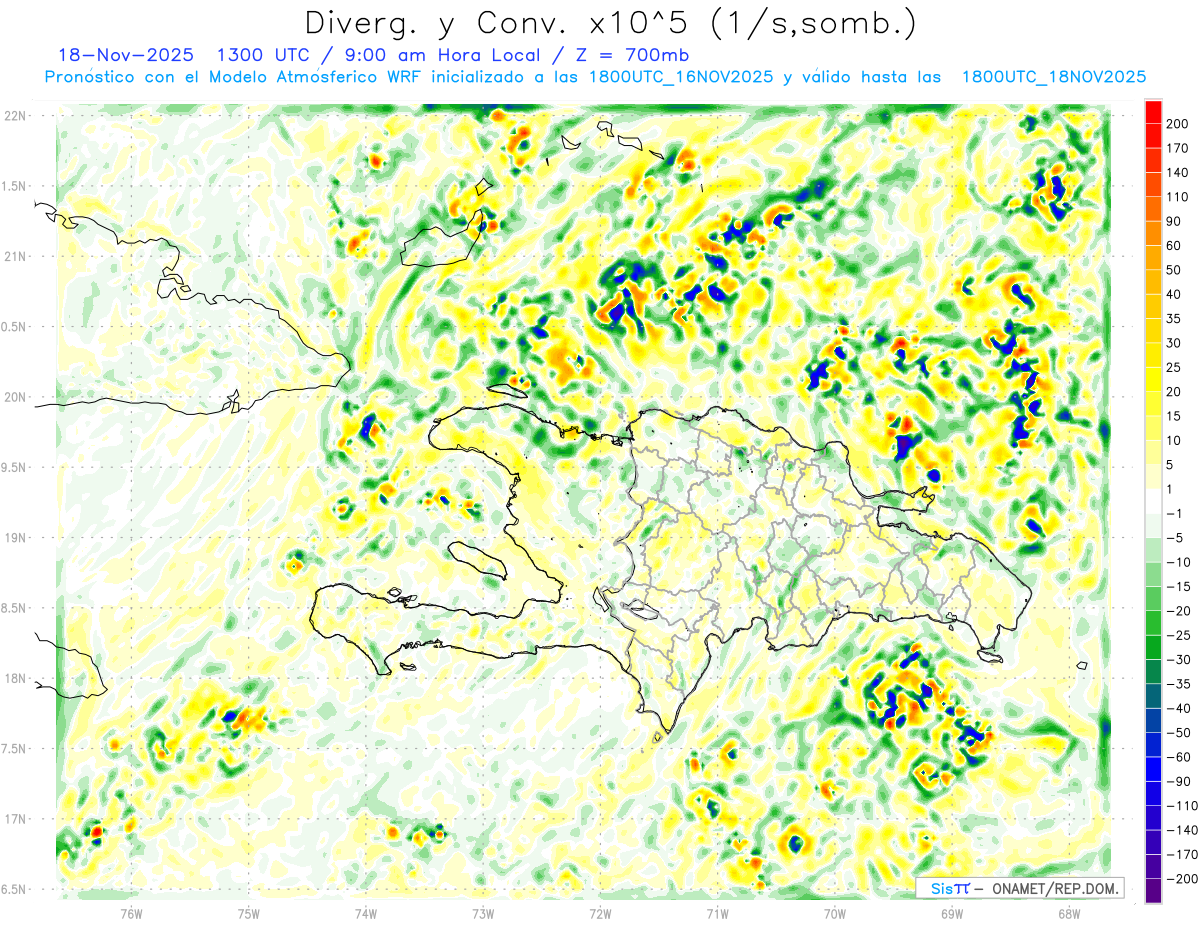The height and width of the screenshot is (927, 1200).
Task: Click the colorbar value "170"
Action: pos(1178,148)
